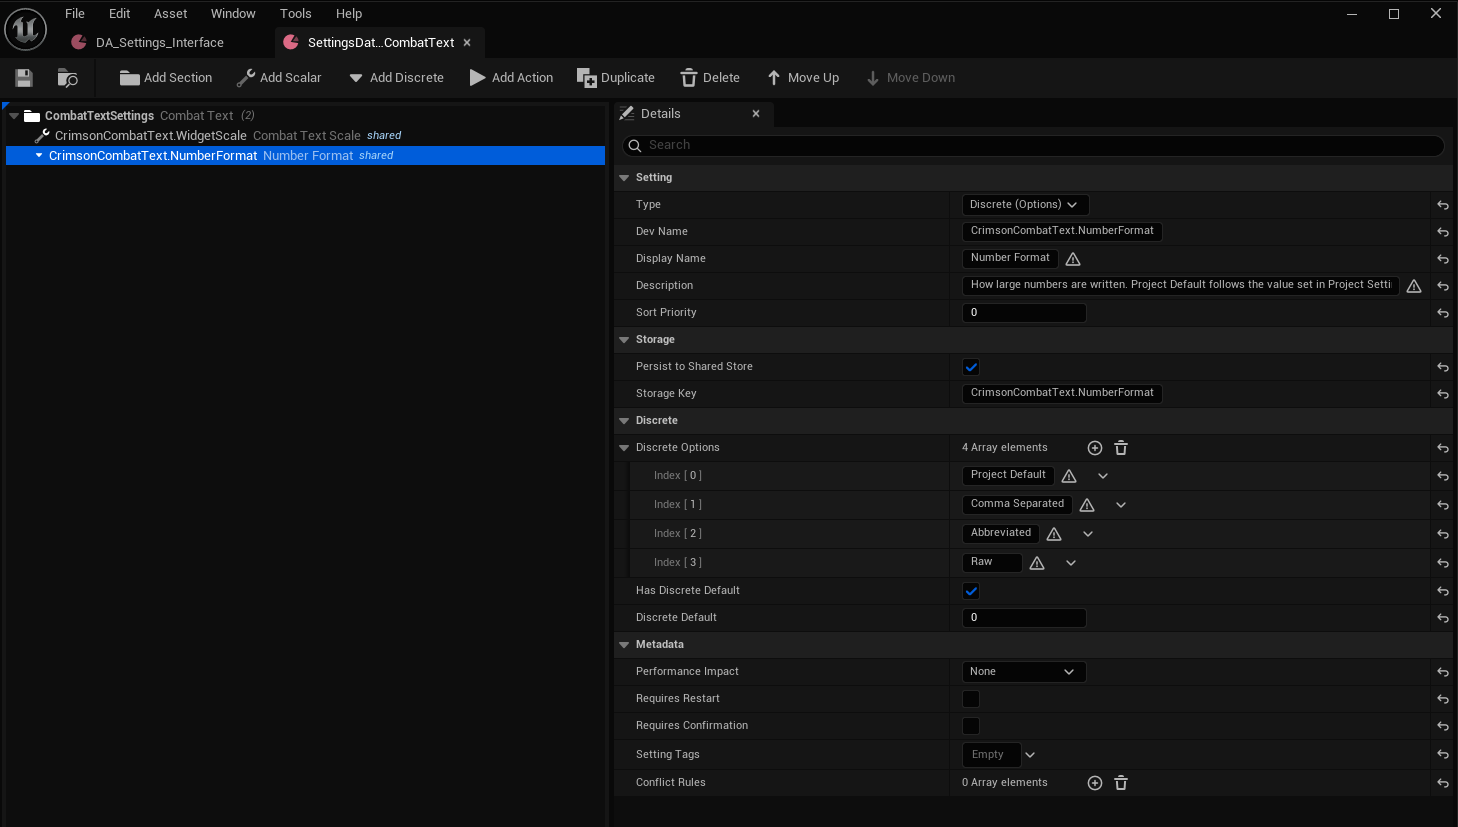The width and height of the screenshot is (1458, 827).
Task: Click the Browse to asset in Content Browser icon
Action: (68, 78)
